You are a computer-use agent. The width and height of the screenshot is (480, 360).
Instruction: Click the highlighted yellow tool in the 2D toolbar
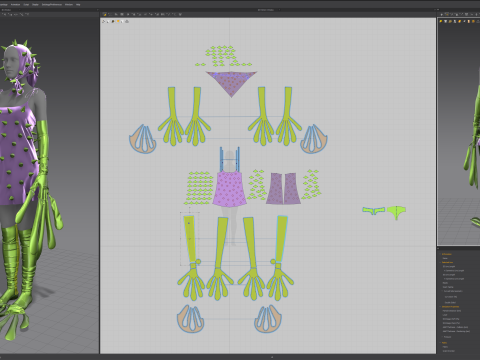(x=105, y=14)
